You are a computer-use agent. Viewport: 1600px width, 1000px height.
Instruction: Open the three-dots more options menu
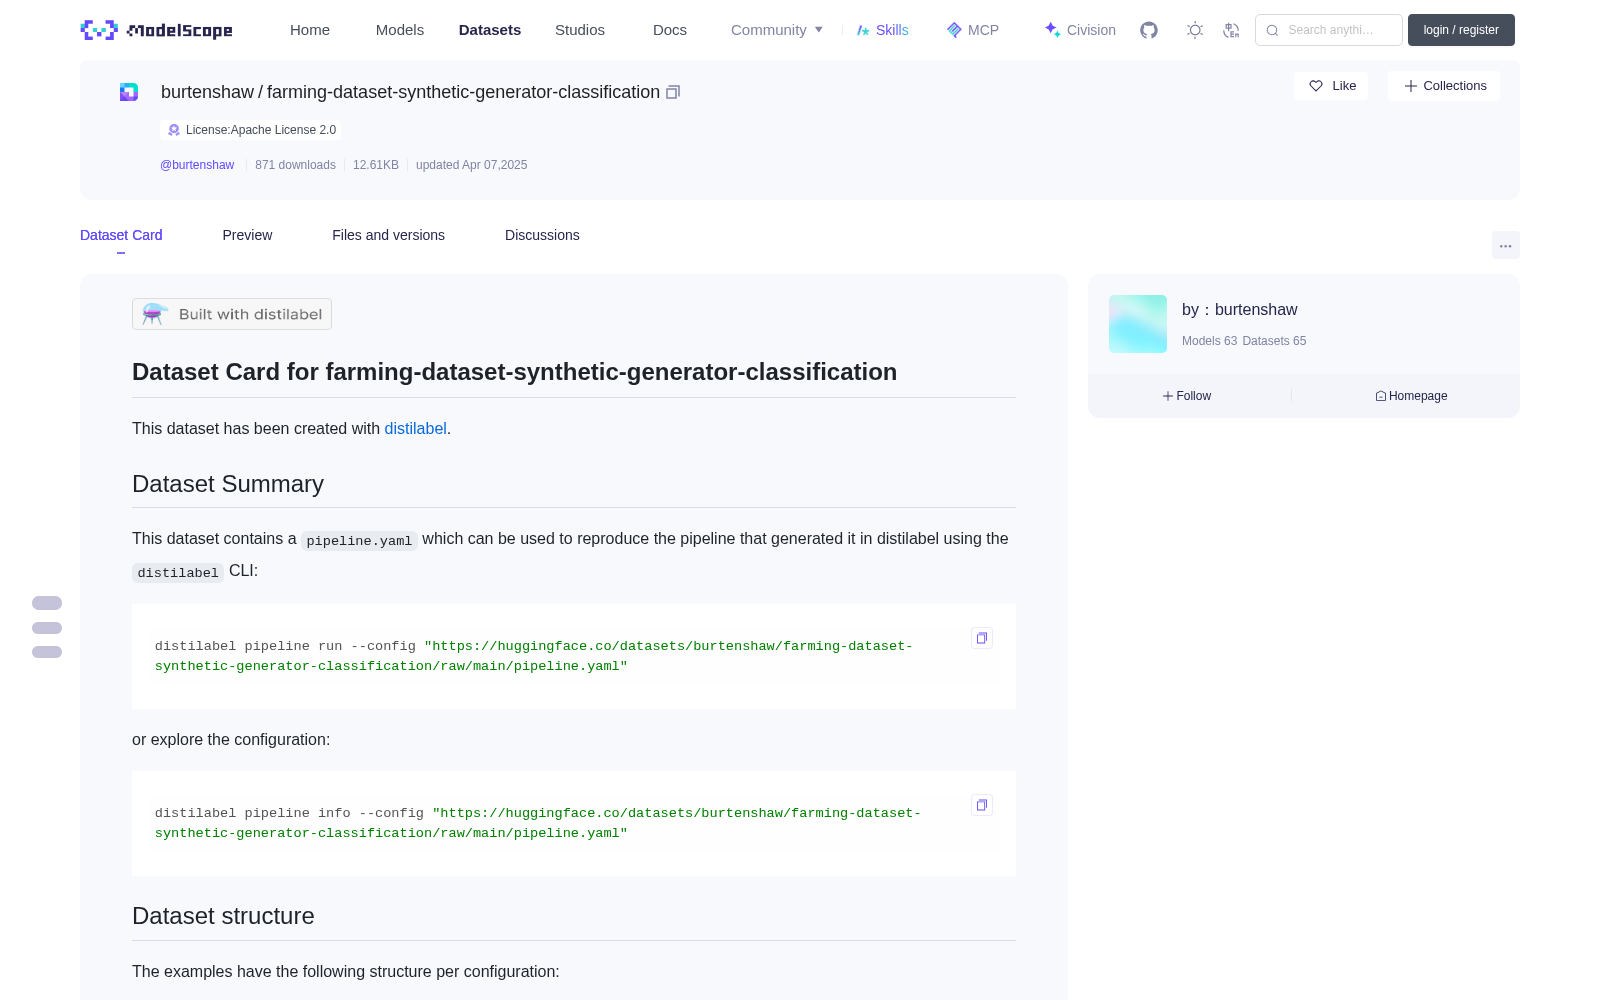click(x=1505, y=245)
